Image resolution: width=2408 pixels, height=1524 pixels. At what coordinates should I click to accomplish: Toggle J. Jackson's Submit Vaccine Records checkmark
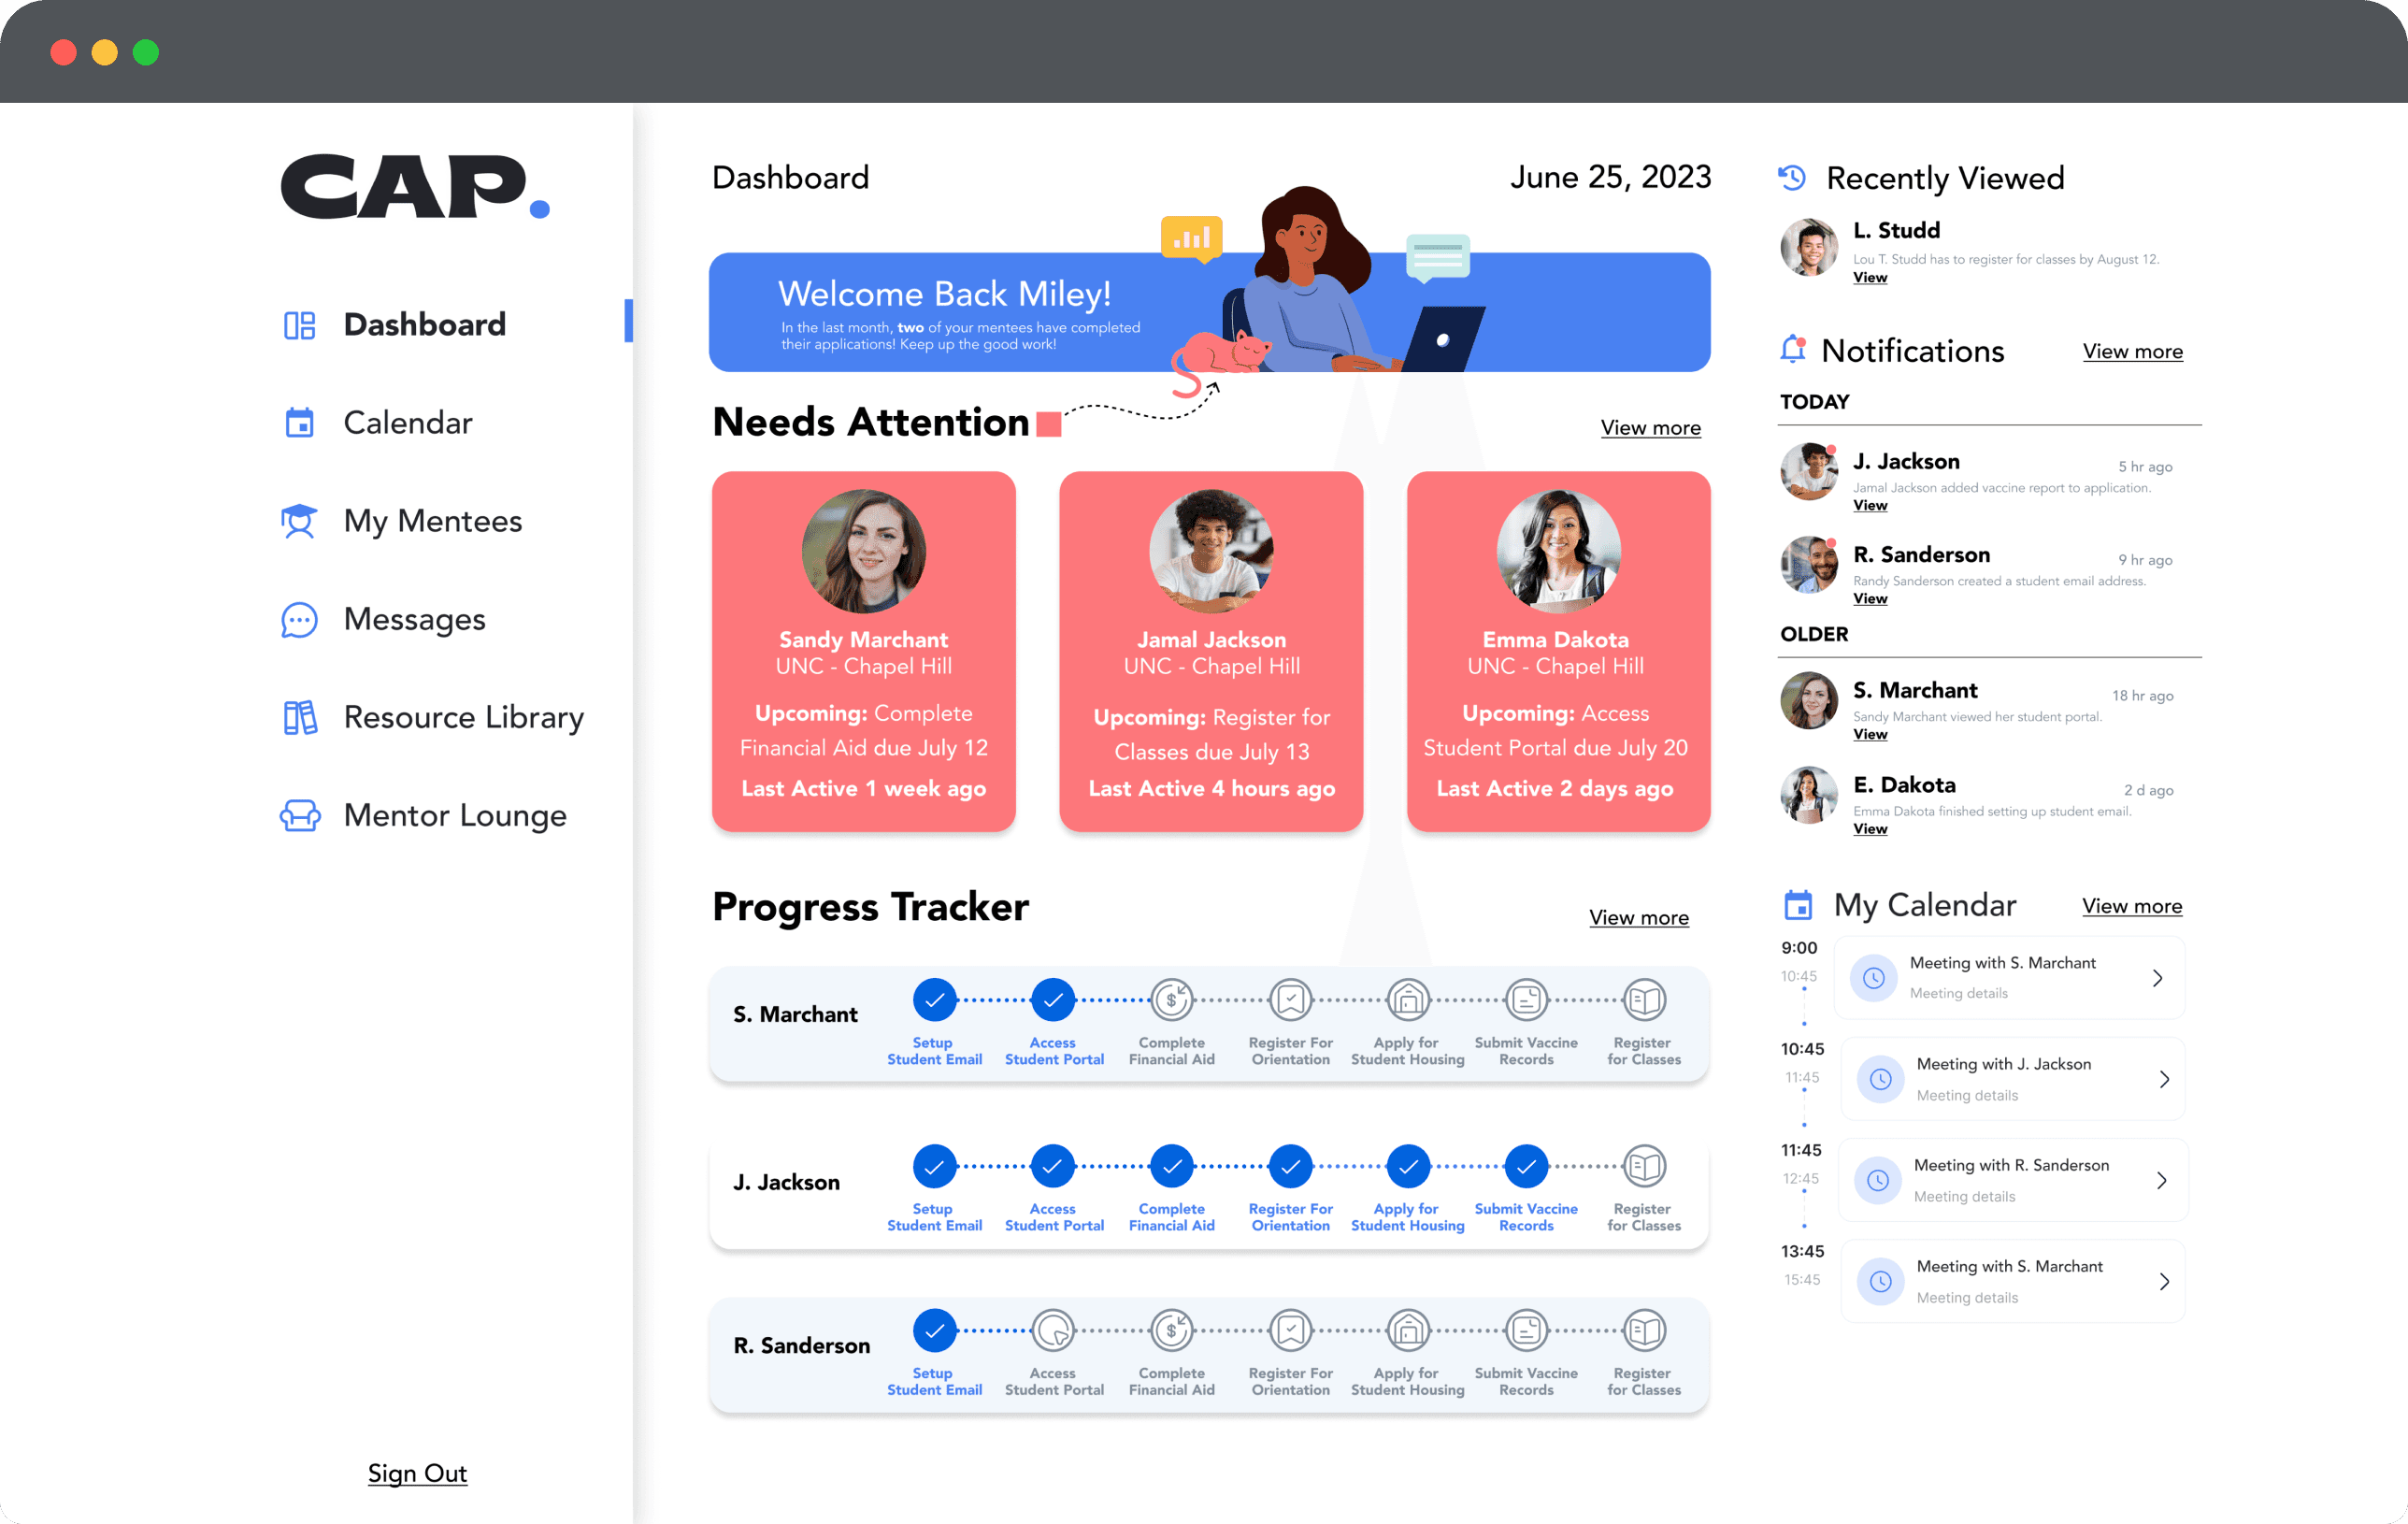(1526, 1165)
